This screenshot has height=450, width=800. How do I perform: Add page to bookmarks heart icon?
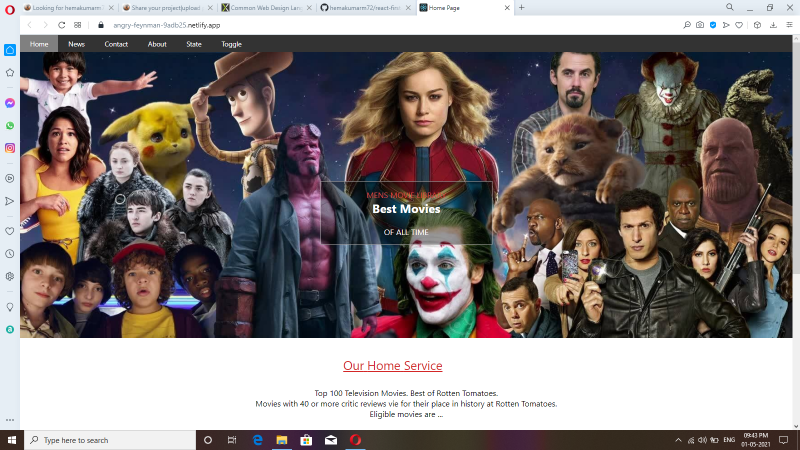pyautogui.click(x=739, y=25)
